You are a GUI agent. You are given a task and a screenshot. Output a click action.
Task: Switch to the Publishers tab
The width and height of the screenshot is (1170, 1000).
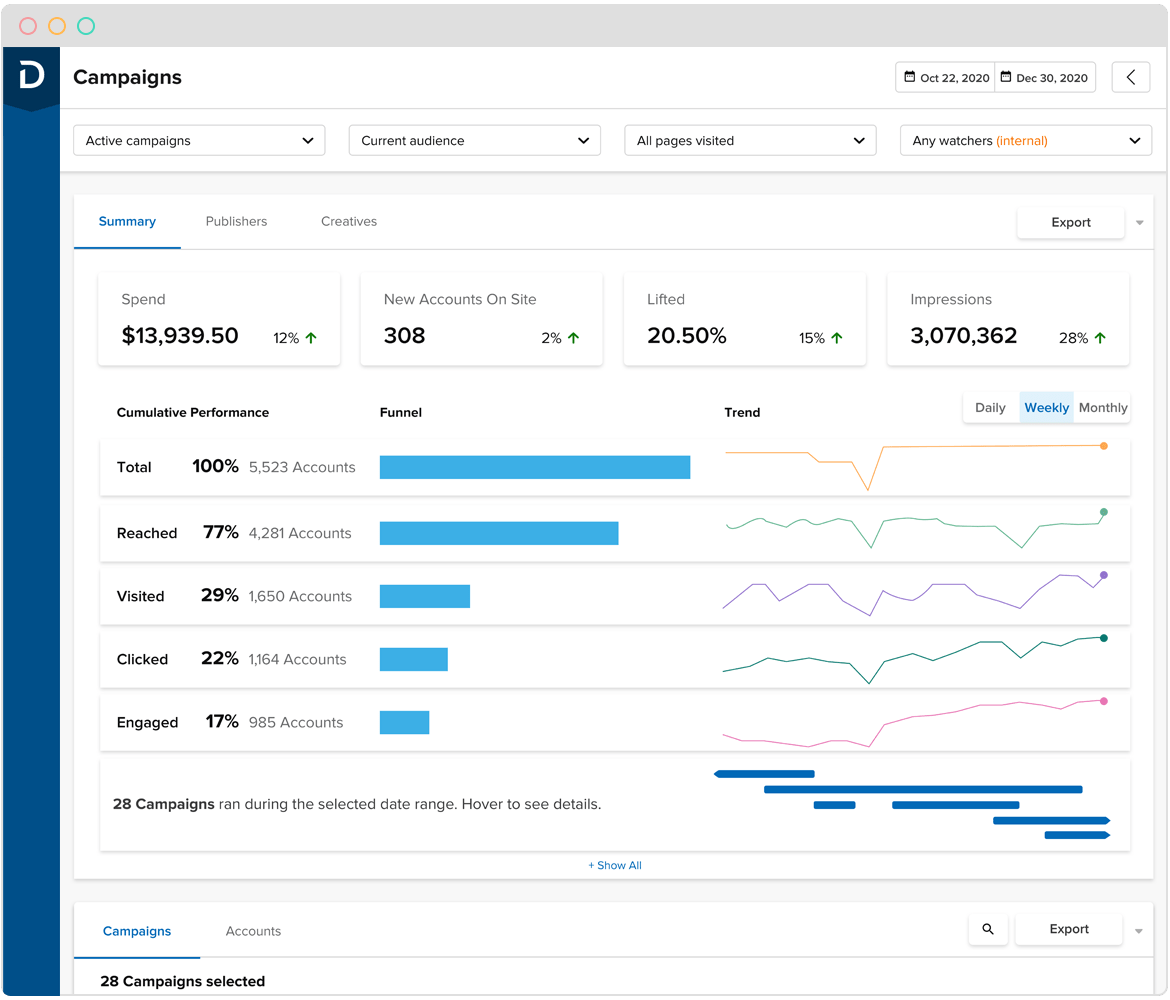(236, 221)
